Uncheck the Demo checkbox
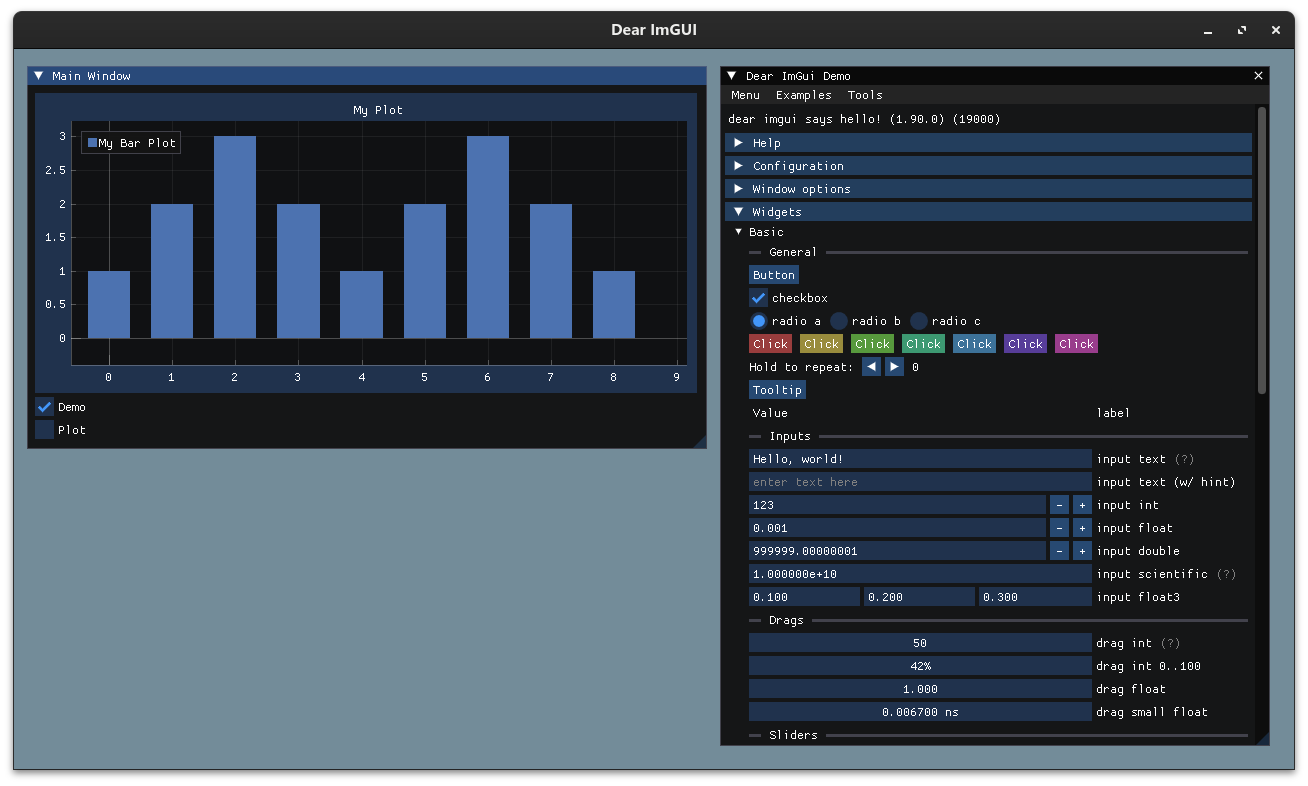The image size is (1308, 786). 44,407
